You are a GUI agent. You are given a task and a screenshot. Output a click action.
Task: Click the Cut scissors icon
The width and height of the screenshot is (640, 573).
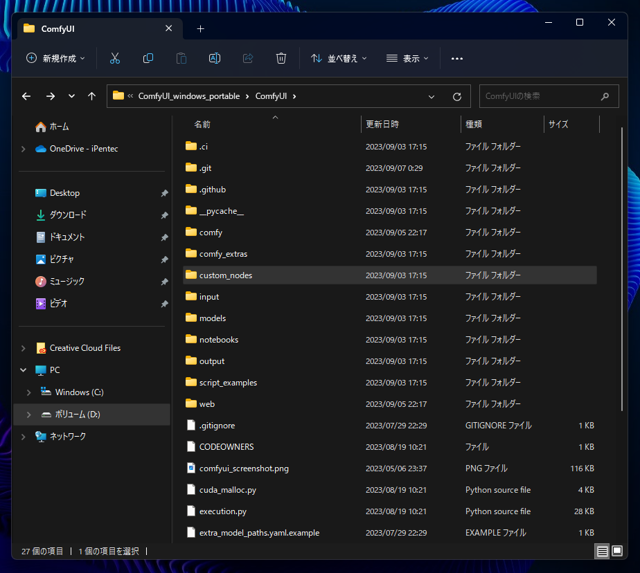click(x=115, y=58)
